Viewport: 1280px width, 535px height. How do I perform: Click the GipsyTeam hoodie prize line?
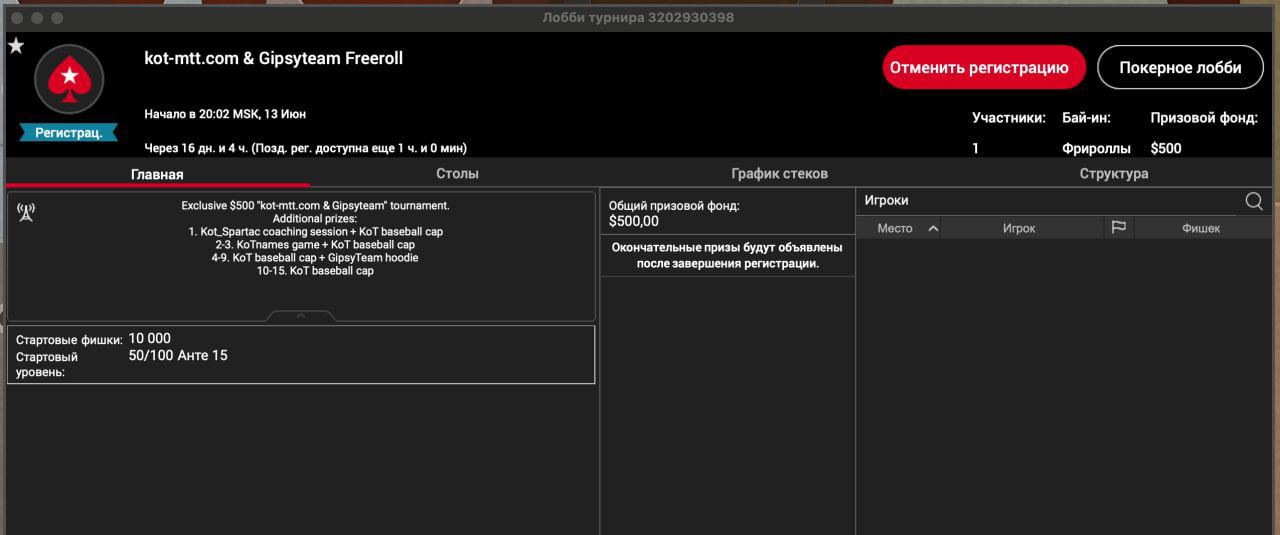315,257
